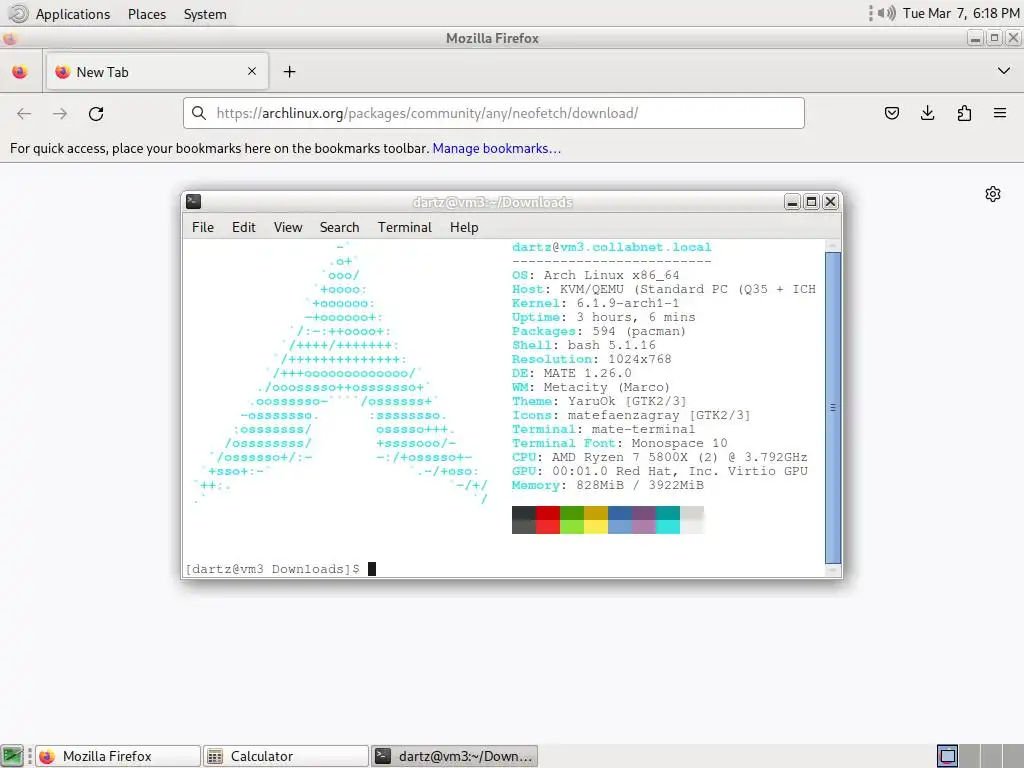This screenshot has height=768, width=1024.
Task: Maximize the terminal window
Action: [811, 202]
